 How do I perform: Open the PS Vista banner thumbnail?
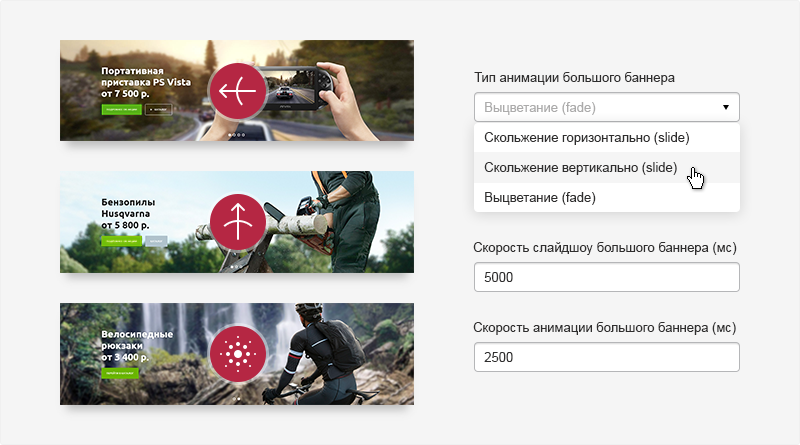pyautogui.click(x=237, y=90)
